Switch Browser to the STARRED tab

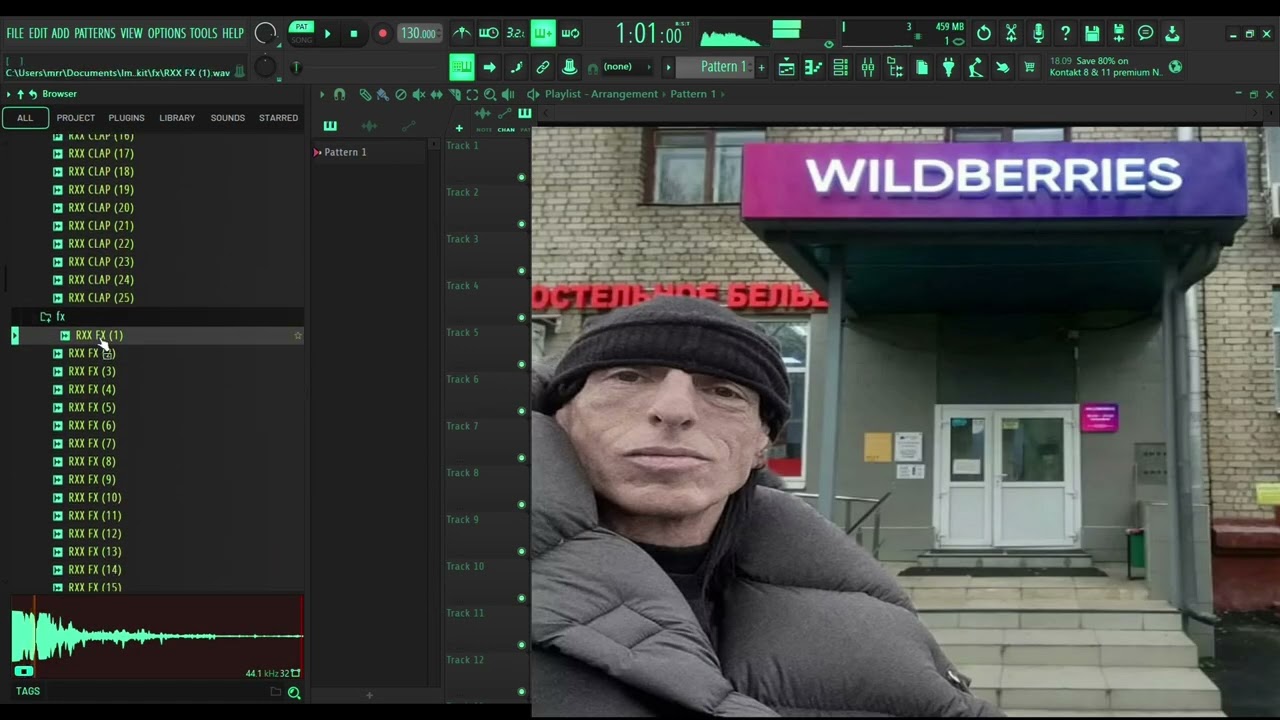278,118
